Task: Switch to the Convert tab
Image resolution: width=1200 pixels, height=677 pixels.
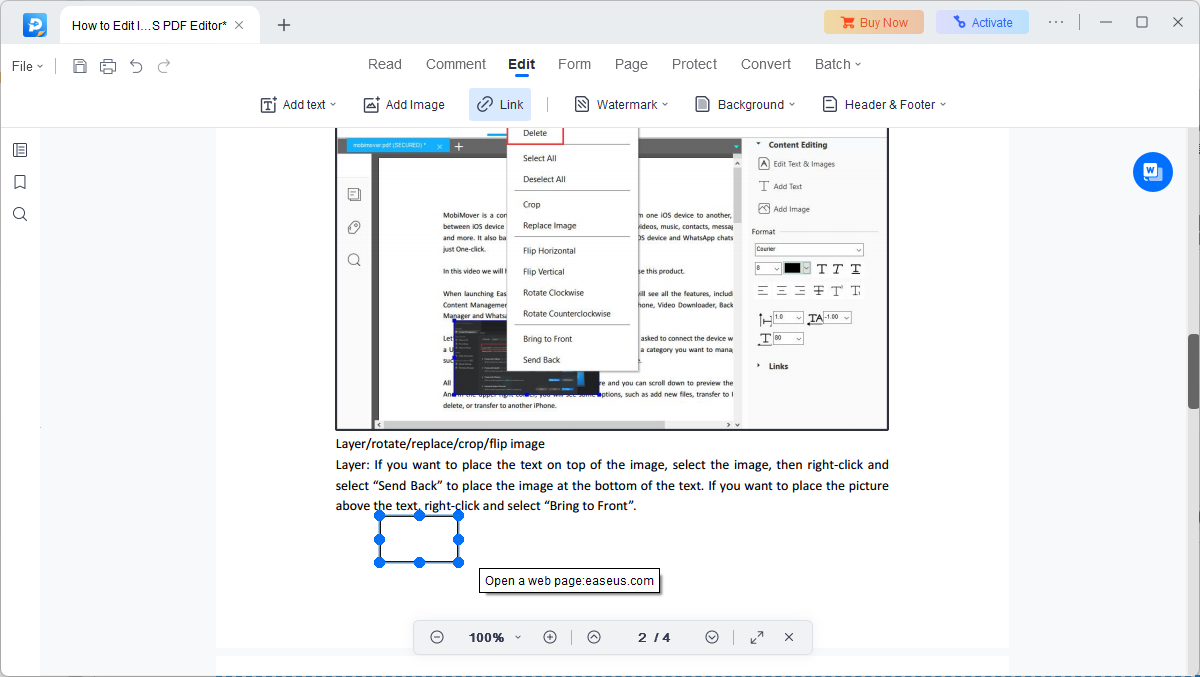Action: (766, 64)
